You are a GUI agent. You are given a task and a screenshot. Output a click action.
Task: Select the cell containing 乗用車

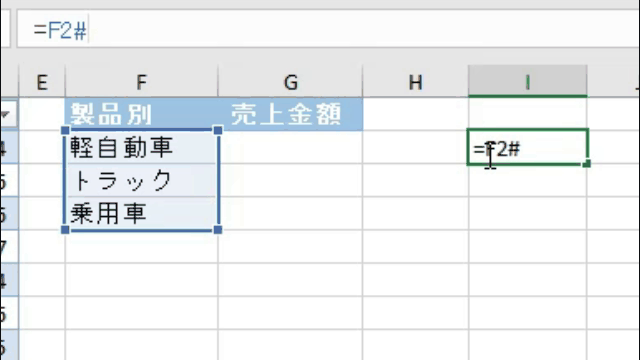[x=141, y=213]
